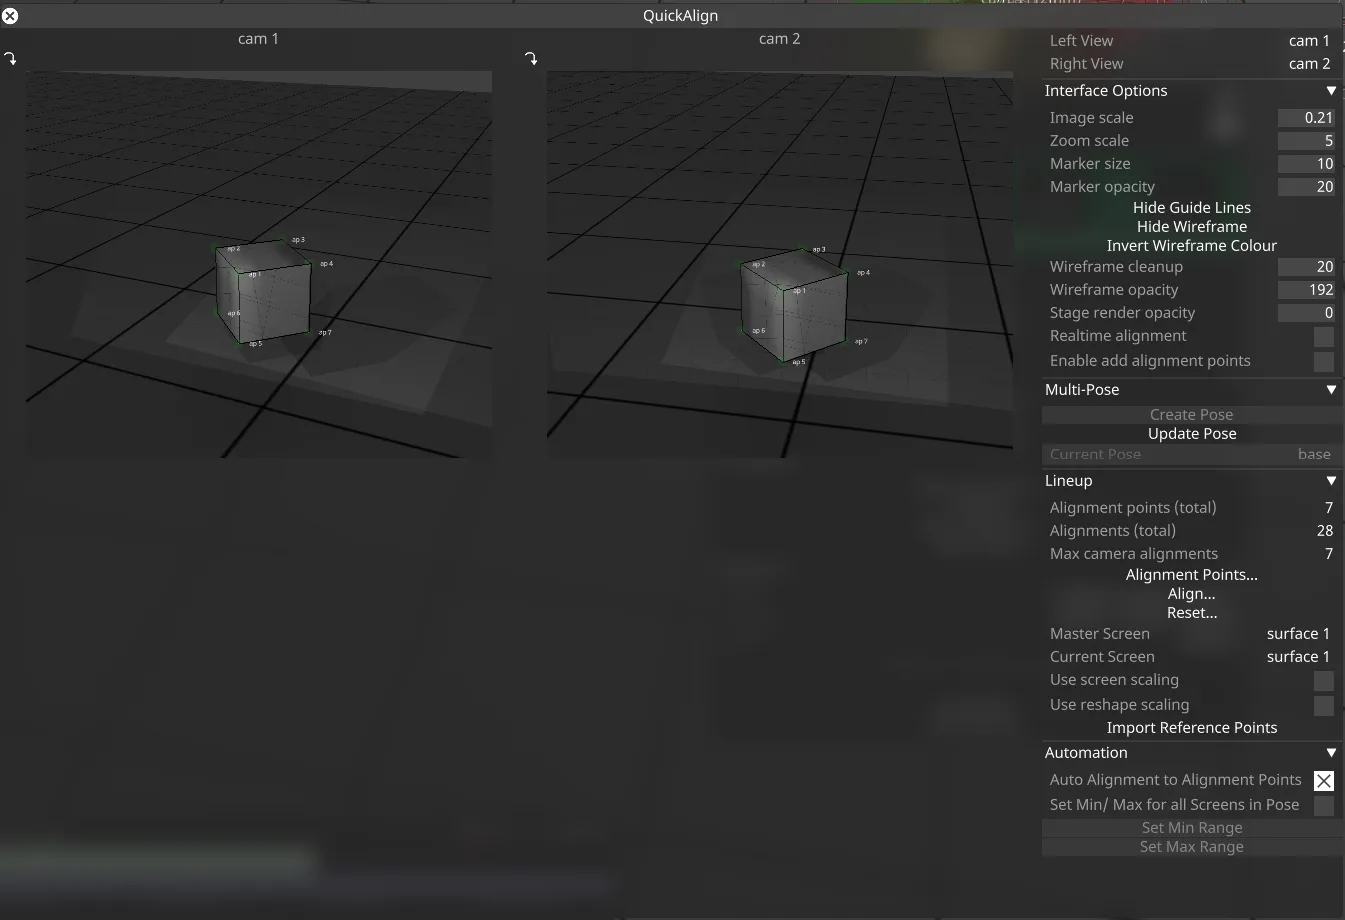Change Left View camera selection

click(x=1309, y=40)
